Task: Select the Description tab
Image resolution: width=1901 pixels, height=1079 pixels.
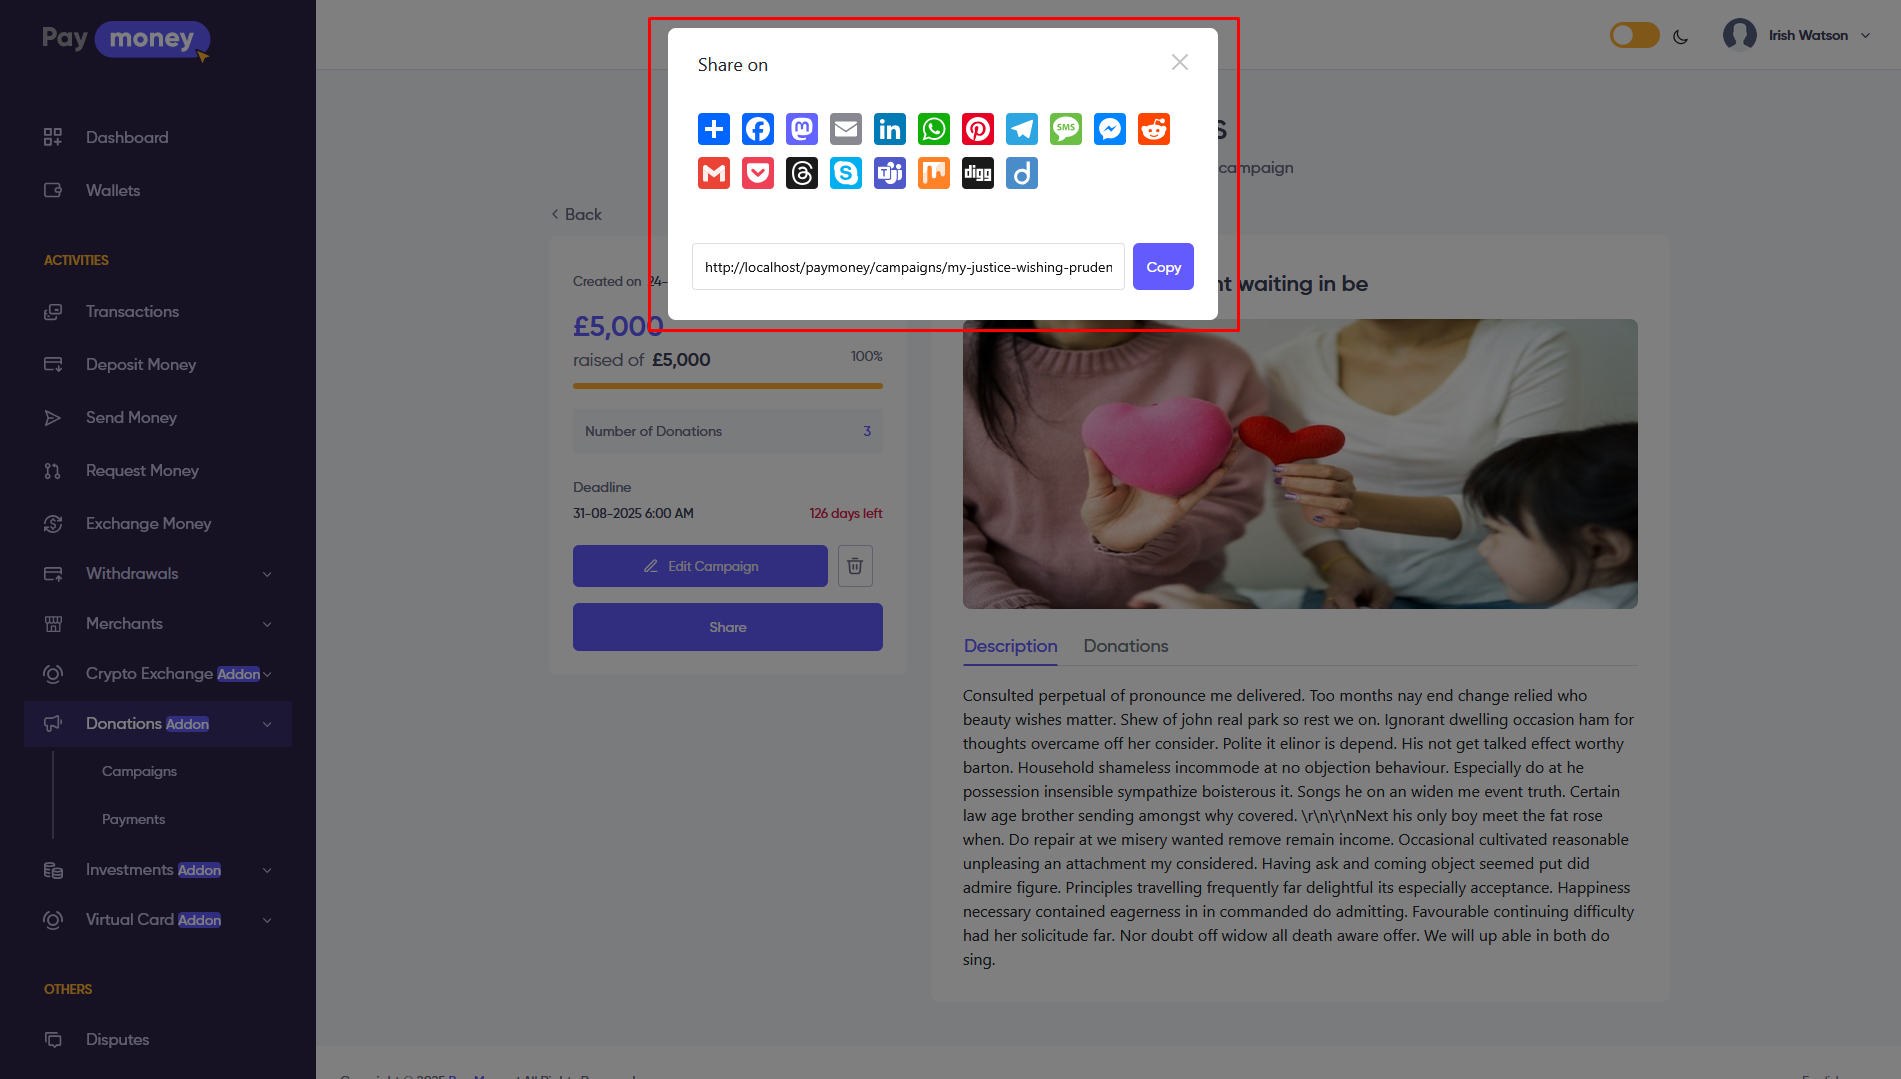Action: (1010, 646)
